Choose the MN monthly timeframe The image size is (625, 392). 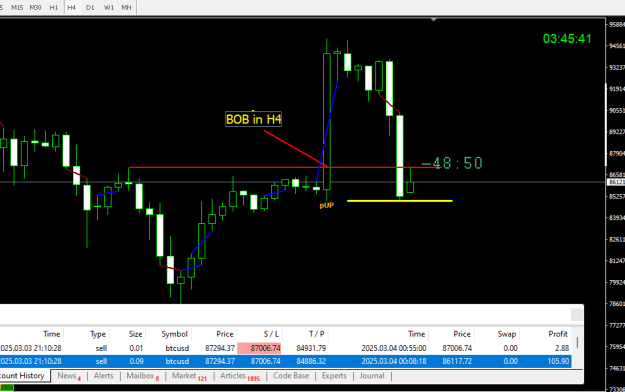point(126,7)
